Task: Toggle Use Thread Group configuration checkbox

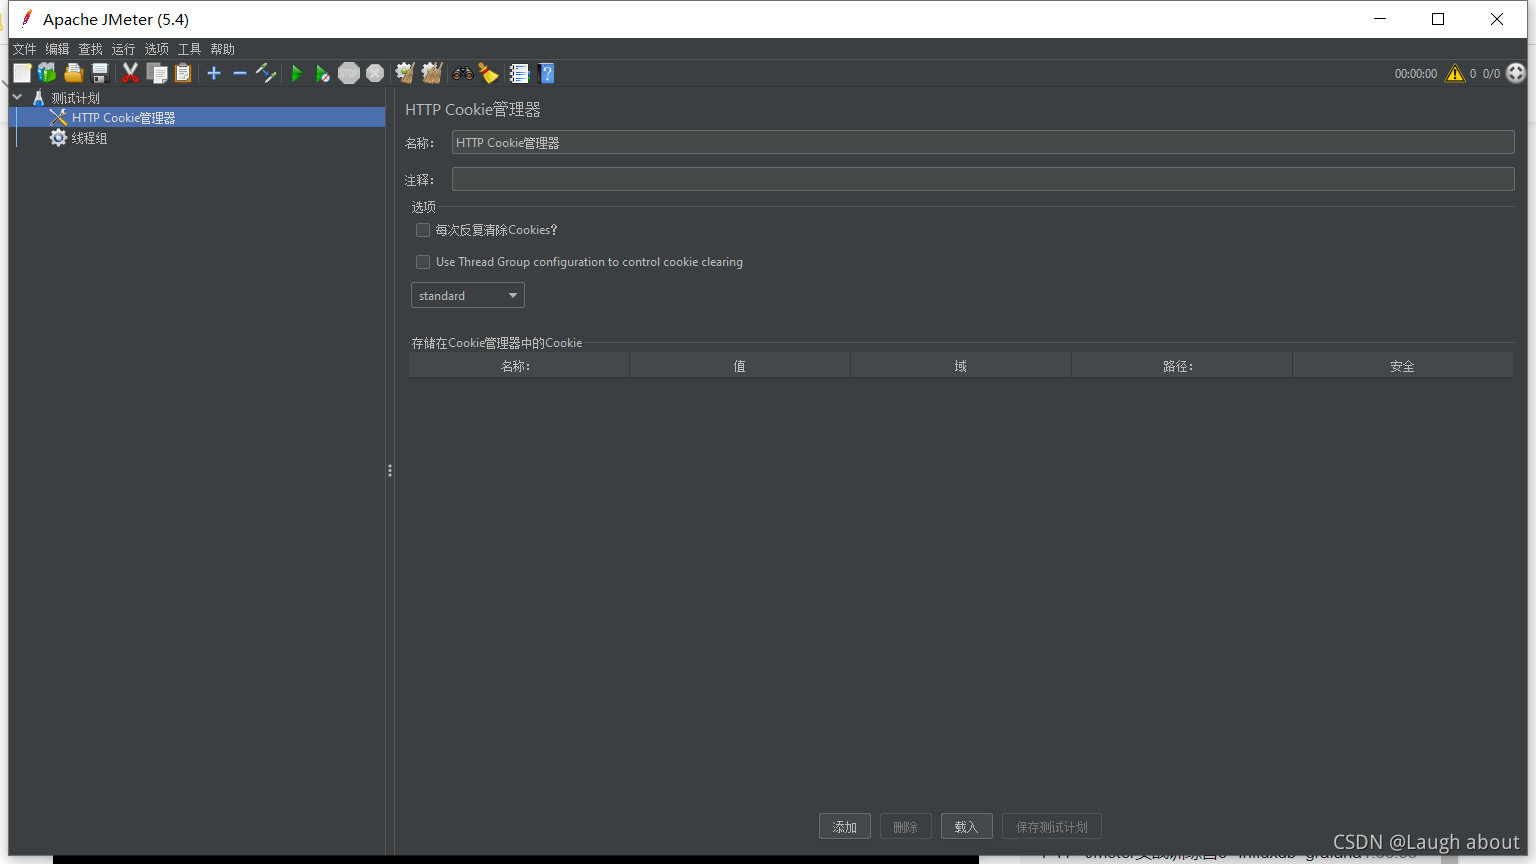Action: (423, 262)
